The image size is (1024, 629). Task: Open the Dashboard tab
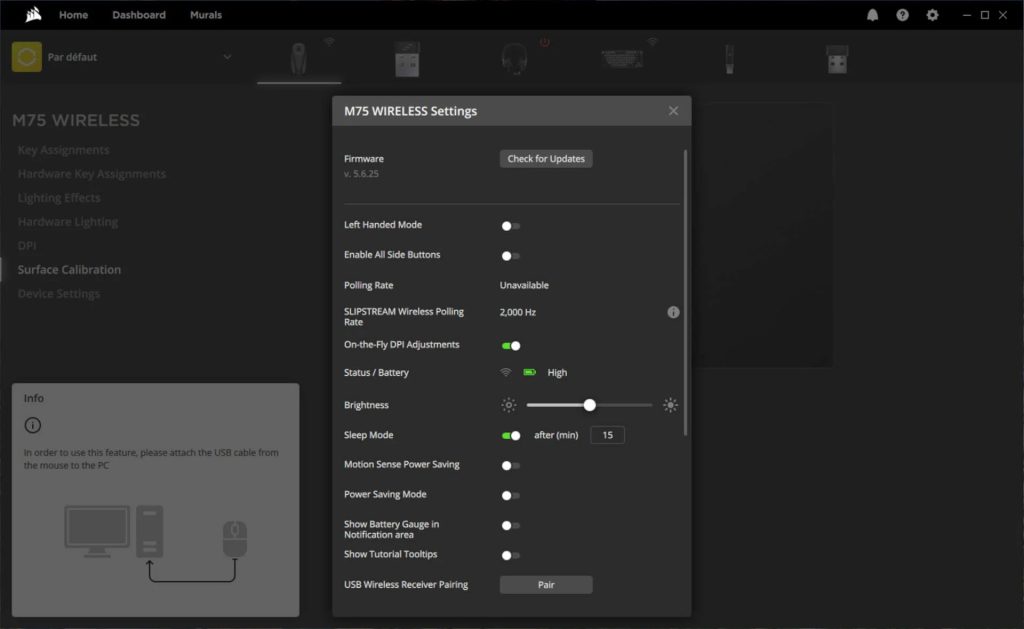point(139,15)
